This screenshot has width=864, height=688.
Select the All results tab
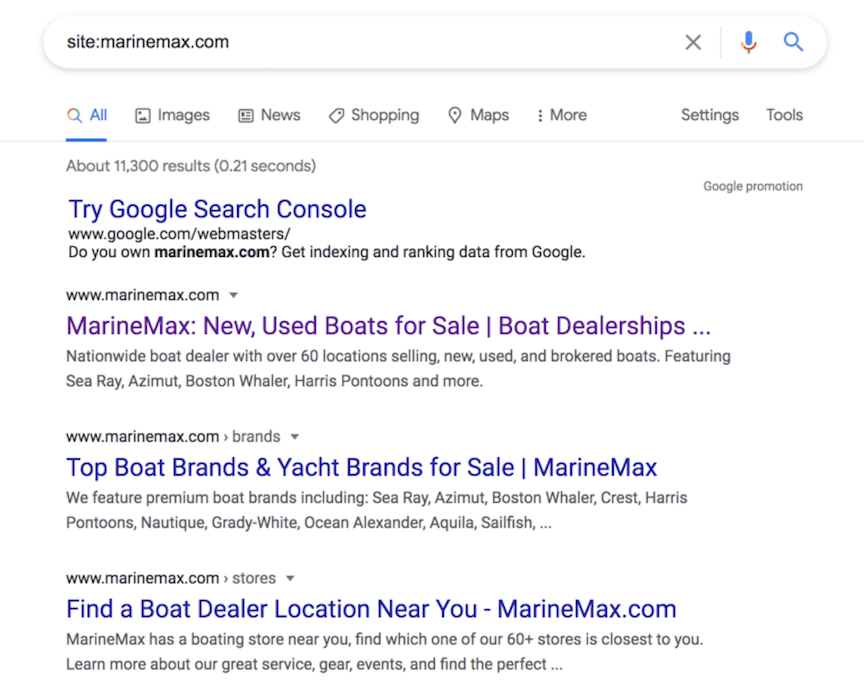(x=87, y=115)
